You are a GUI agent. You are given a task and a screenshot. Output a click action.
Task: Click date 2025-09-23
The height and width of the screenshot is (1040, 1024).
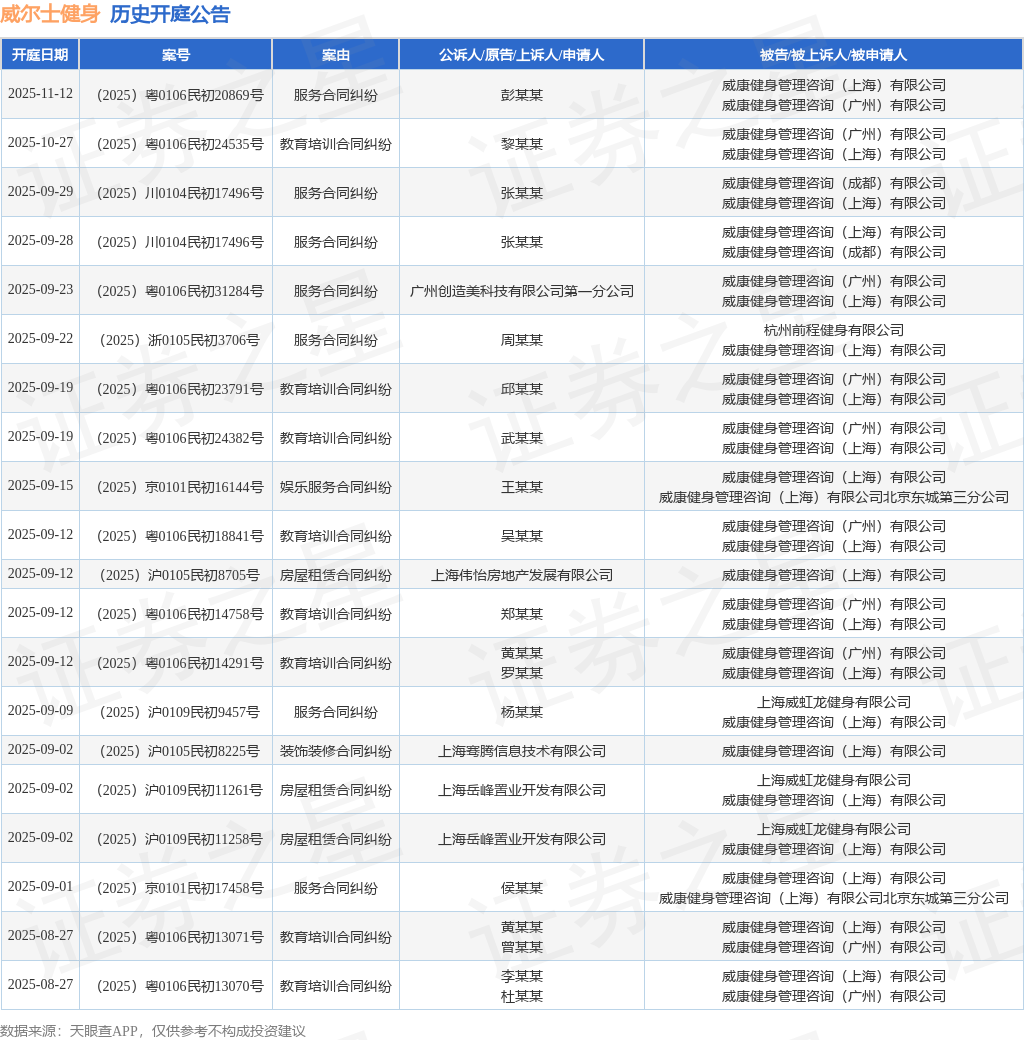point(40,289)
